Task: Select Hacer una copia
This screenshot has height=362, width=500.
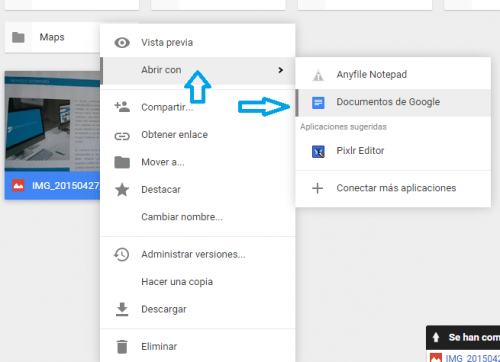Action: click(x=198, y=282)
